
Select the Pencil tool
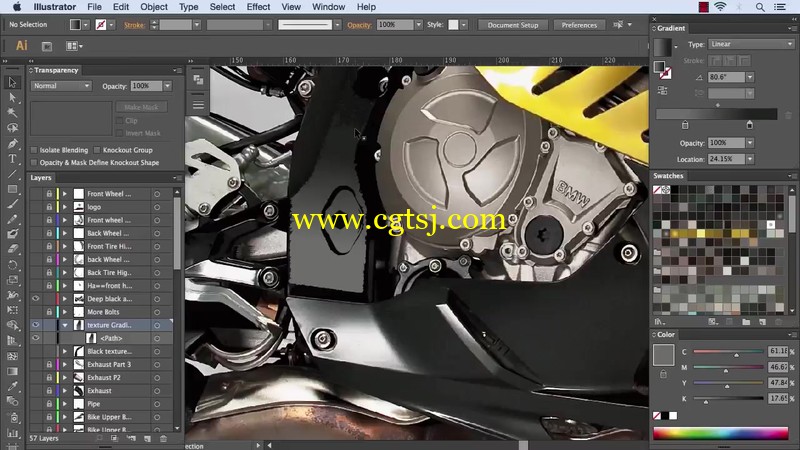(x=12, y=219)
